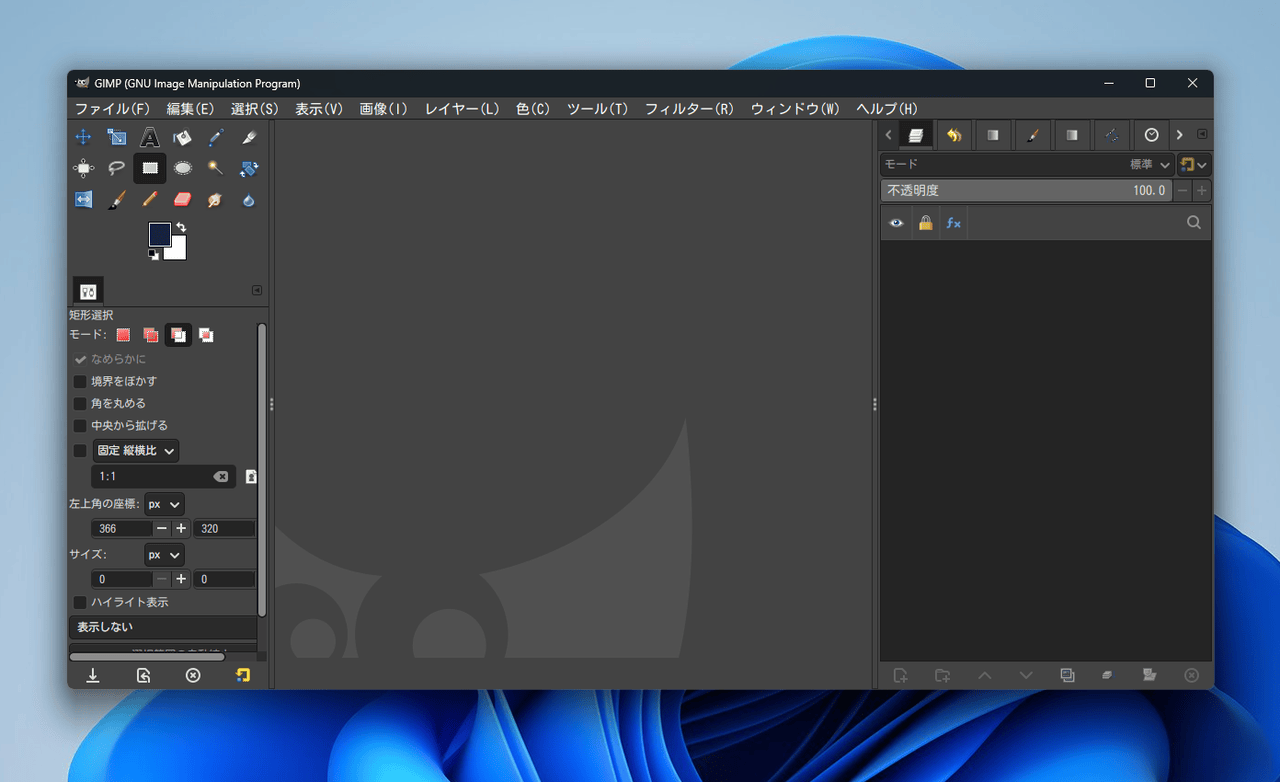Screen dimensions: 1280x782
Task: Decrease X position value 366
Action: [x=162, y=528]
